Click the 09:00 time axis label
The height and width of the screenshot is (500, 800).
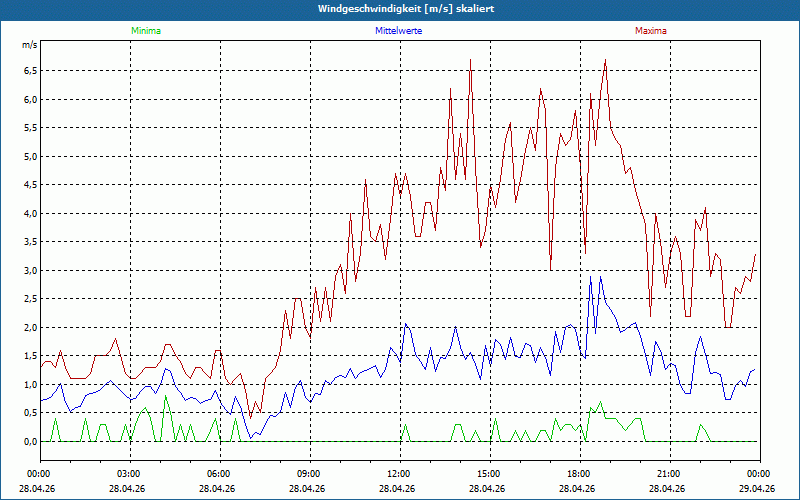click(x=310, y=474)
